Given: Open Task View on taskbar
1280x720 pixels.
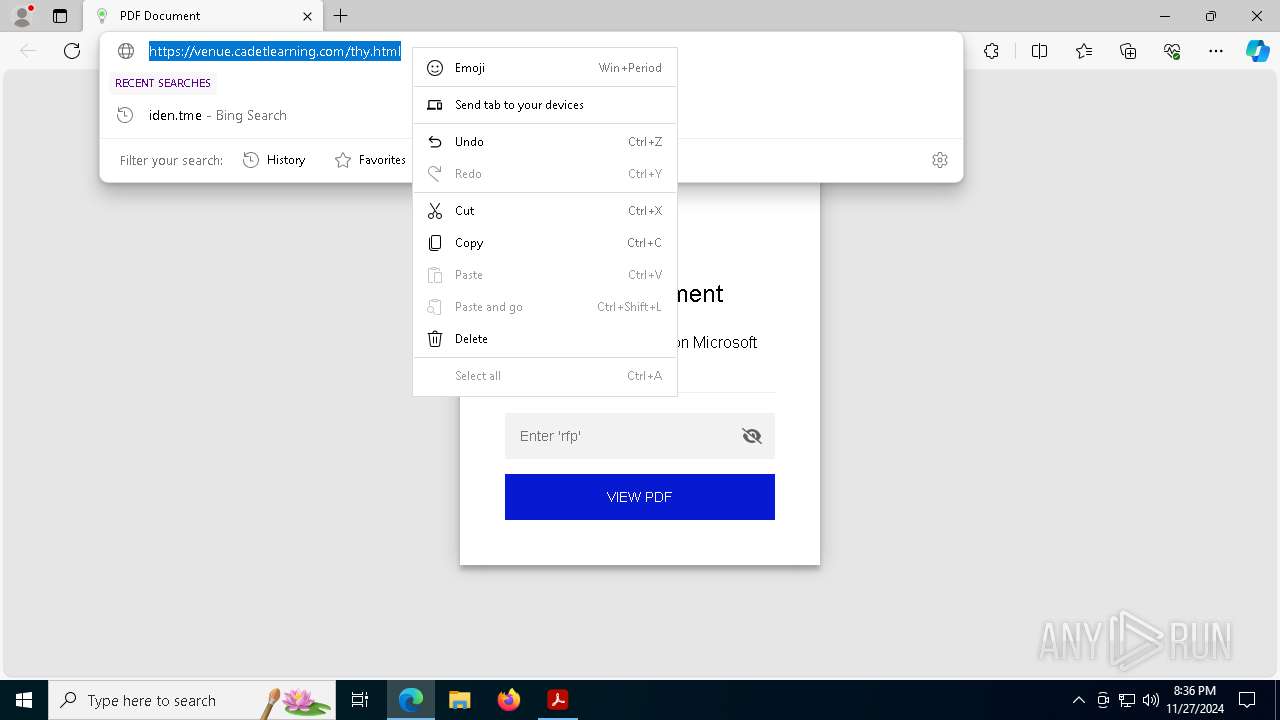Looking at the screenshot, I should (x=360, y=700).
